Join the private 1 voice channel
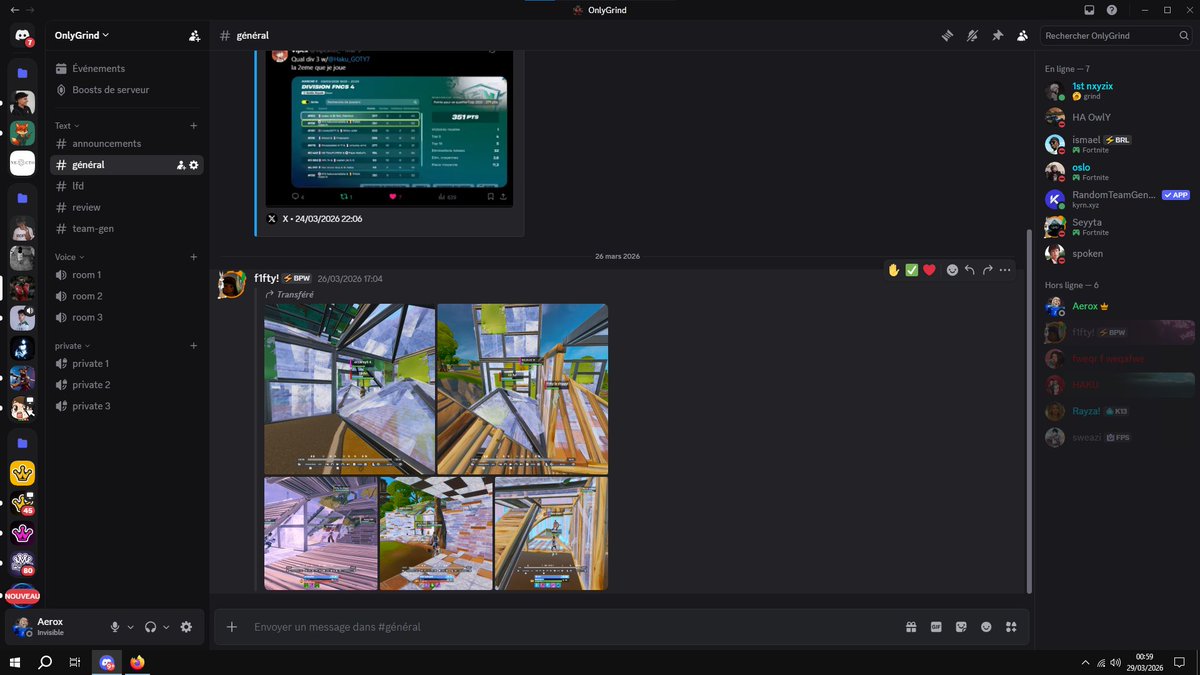 click(x=127, y=364)
